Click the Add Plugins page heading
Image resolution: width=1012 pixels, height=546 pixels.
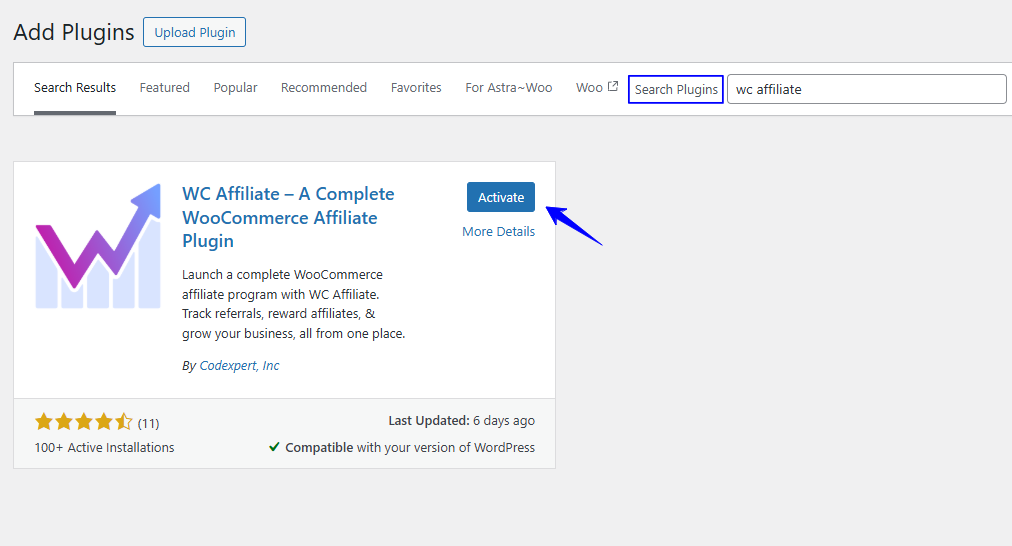tap(74, 32)
